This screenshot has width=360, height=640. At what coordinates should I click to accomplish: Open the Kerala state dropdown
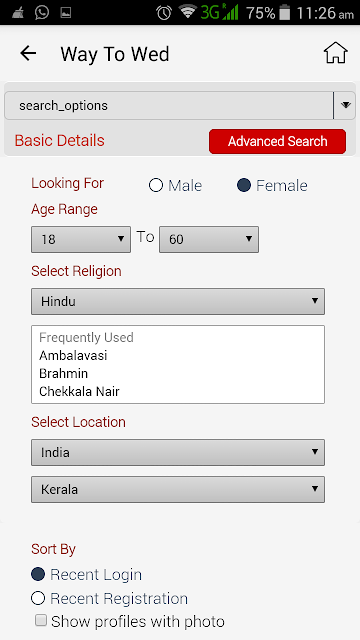178,489
